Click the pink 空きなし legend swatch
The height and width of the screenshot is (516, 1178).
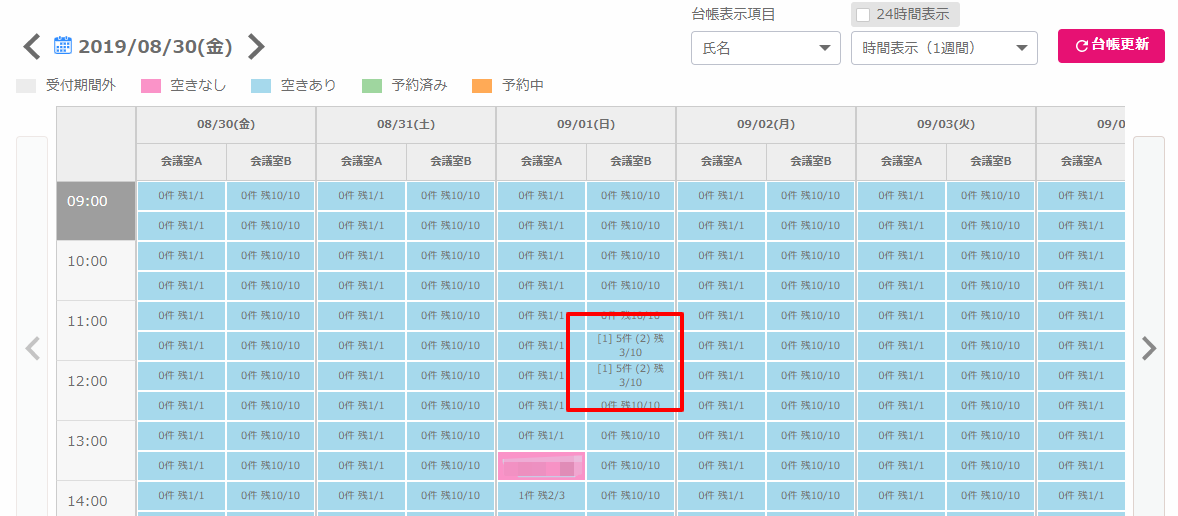[x=151, y=86]
